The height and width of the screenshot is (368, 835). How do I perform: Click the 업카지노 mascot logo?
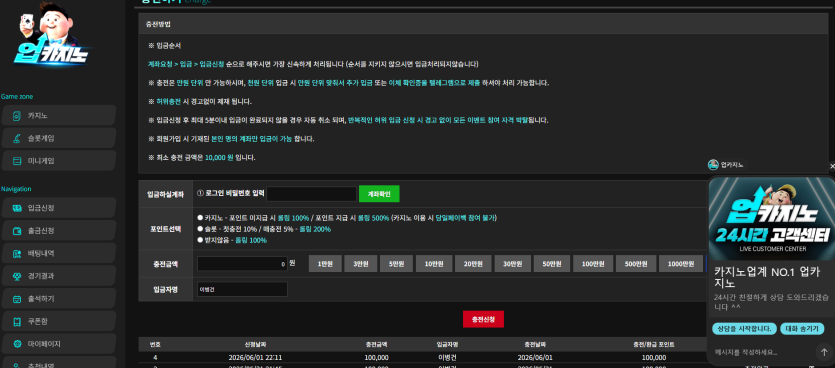pos(52,35)
